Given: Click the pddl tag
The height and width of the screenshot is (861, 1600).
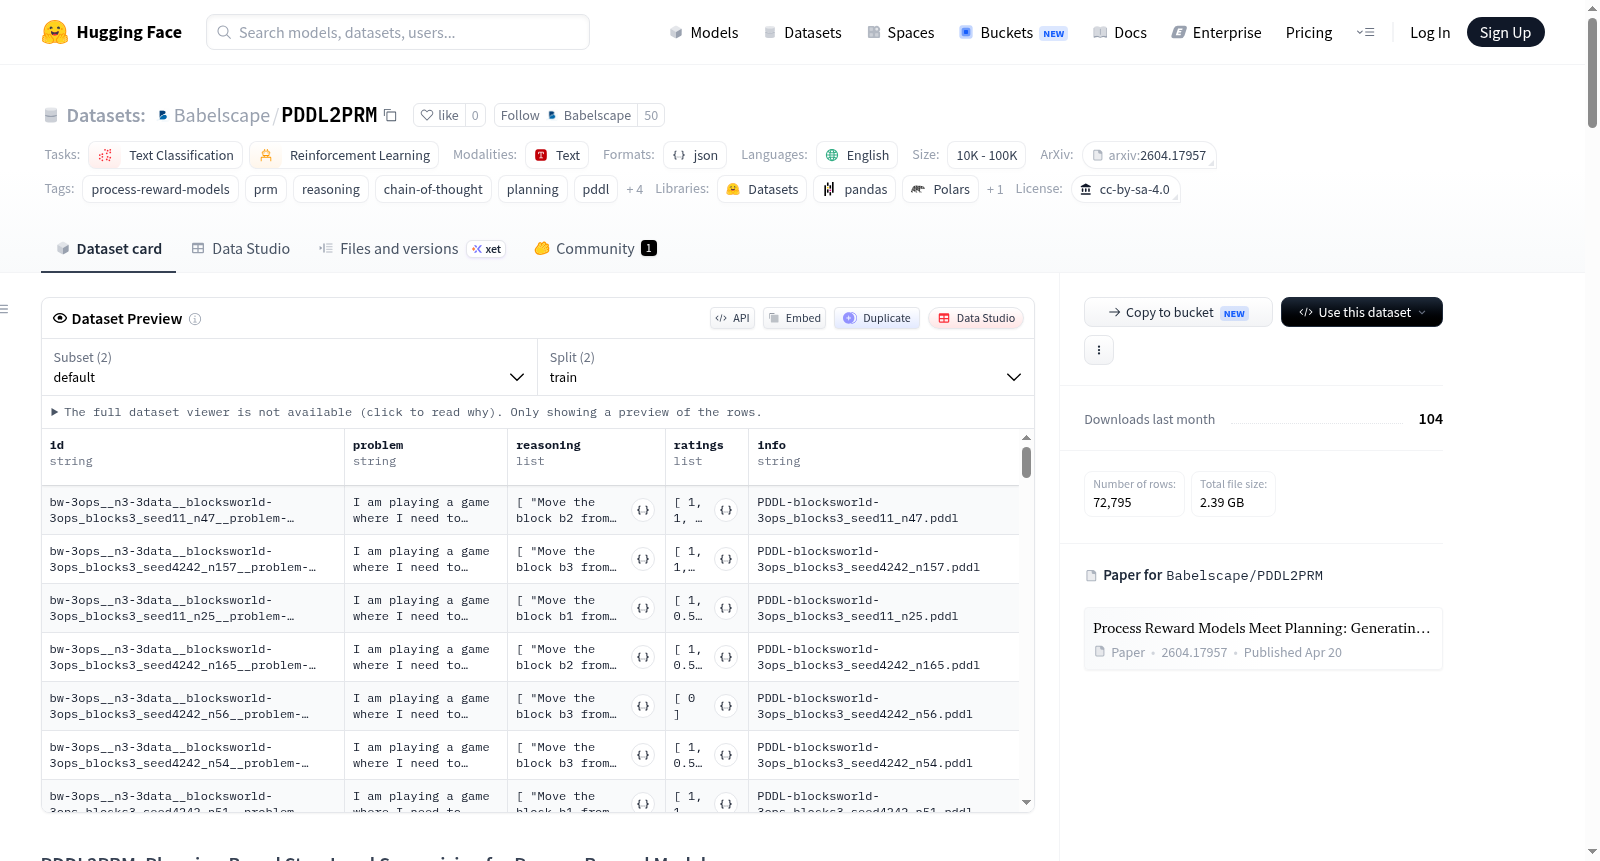Looking at the screenshot, I should point(596,189).
